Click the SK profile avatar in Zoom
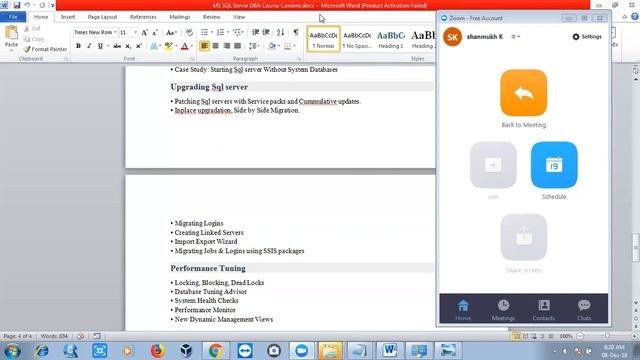Image resolution: width=640 pixels, height=360 pixels. (452, 37)
